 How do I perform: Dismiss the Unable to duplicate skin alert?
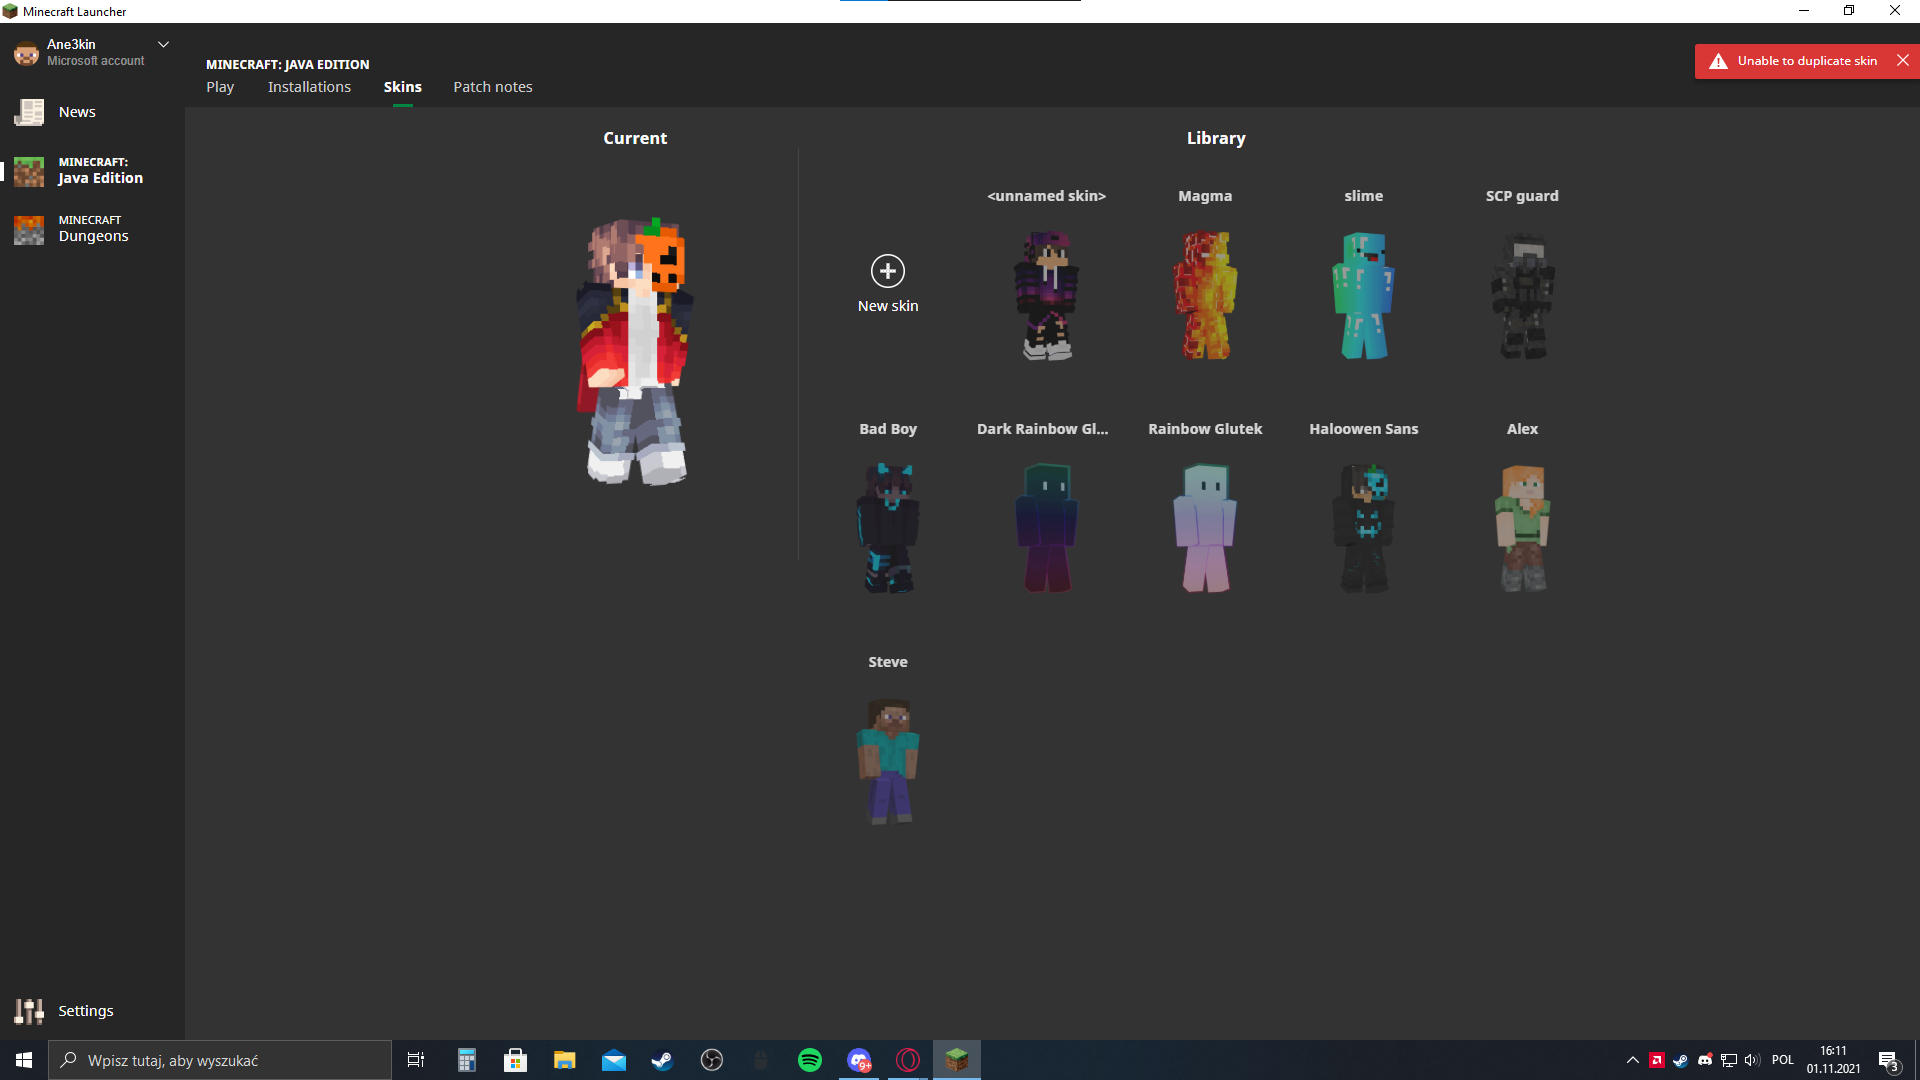pos(1903,61)
